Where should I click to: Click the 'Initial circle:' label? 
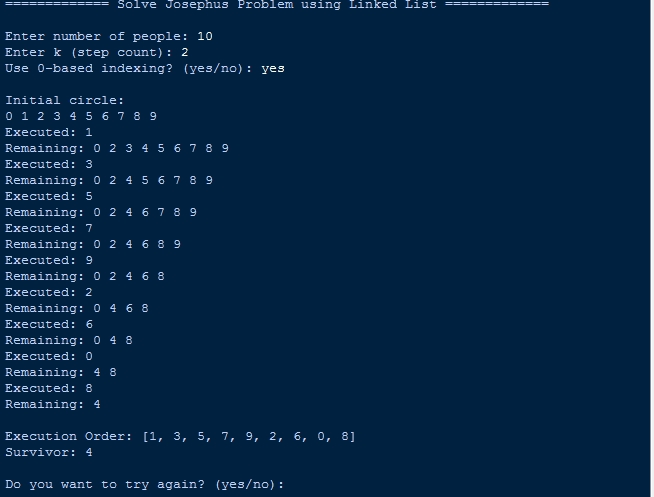(65, 100)
